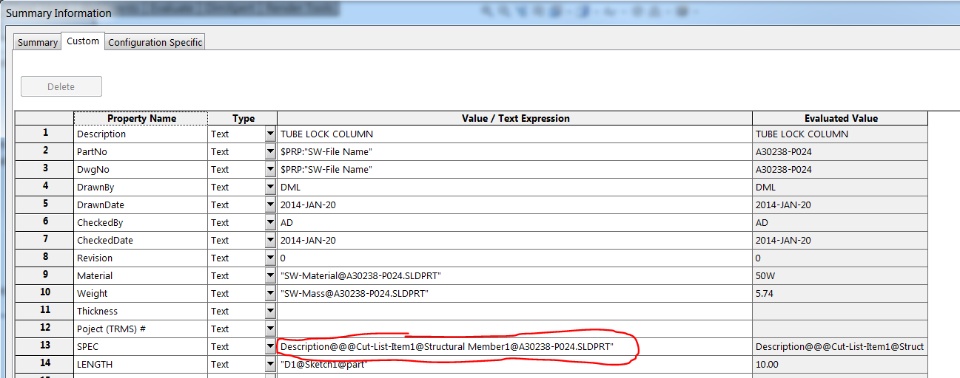Edit the TUBE LOCK COLUMN value field
960x378 pixels.
click(x=515, y=134)
